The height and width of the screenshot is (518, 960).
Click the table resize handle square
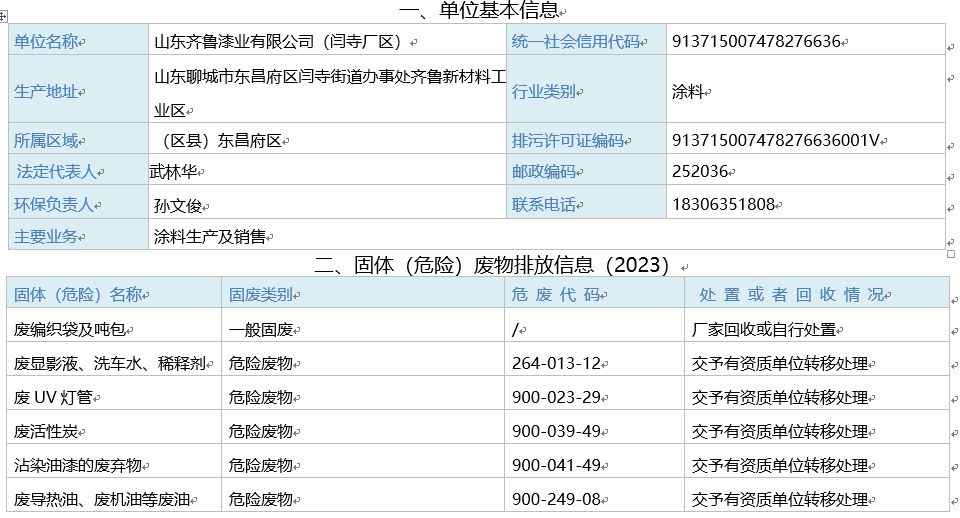[x=951, y=253]
